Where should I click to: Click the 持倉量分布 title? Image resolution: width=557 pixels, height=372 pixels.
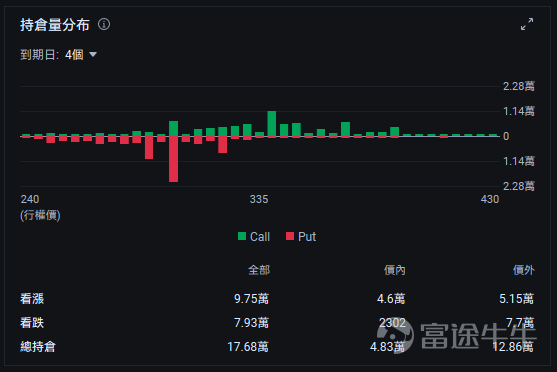[55, 25]
